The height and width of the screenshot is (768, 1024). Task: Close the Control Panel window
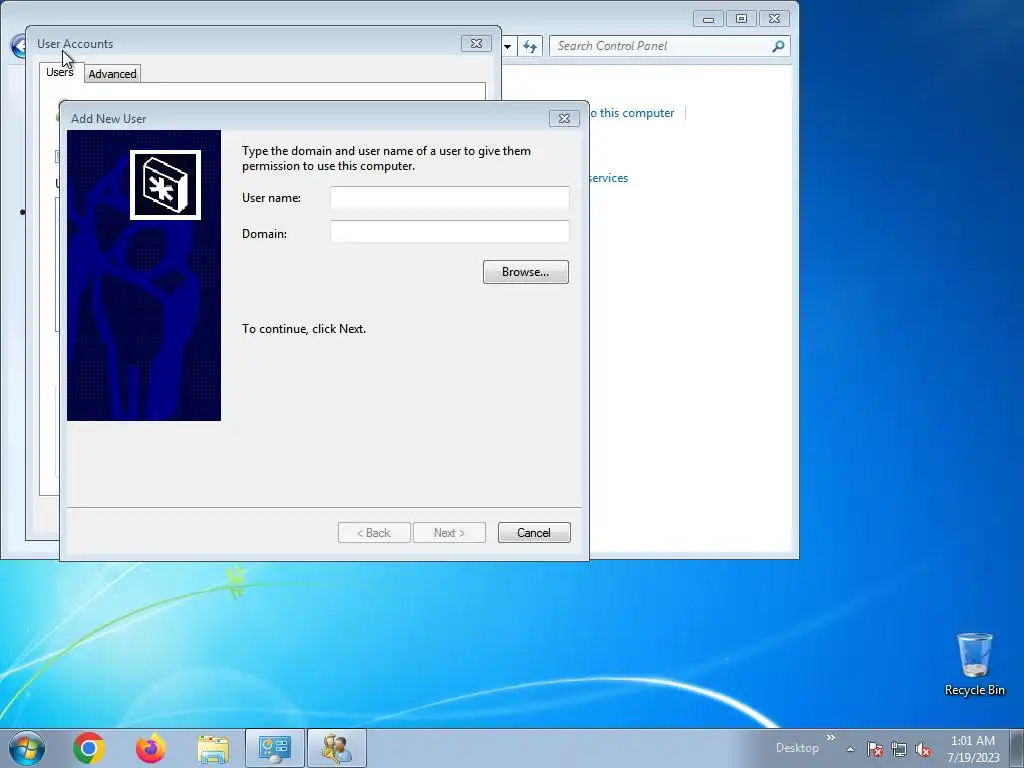tap(775, 19)
